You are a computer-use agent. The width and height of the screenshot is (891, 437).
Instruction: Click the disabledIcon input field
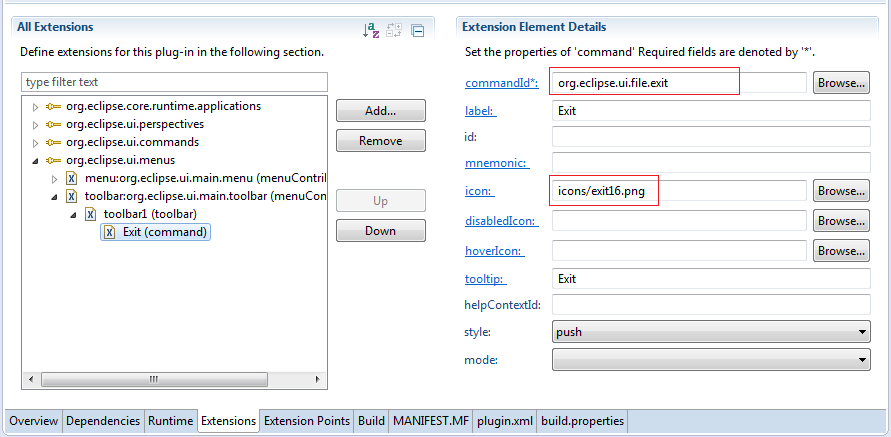pos(679,220)
